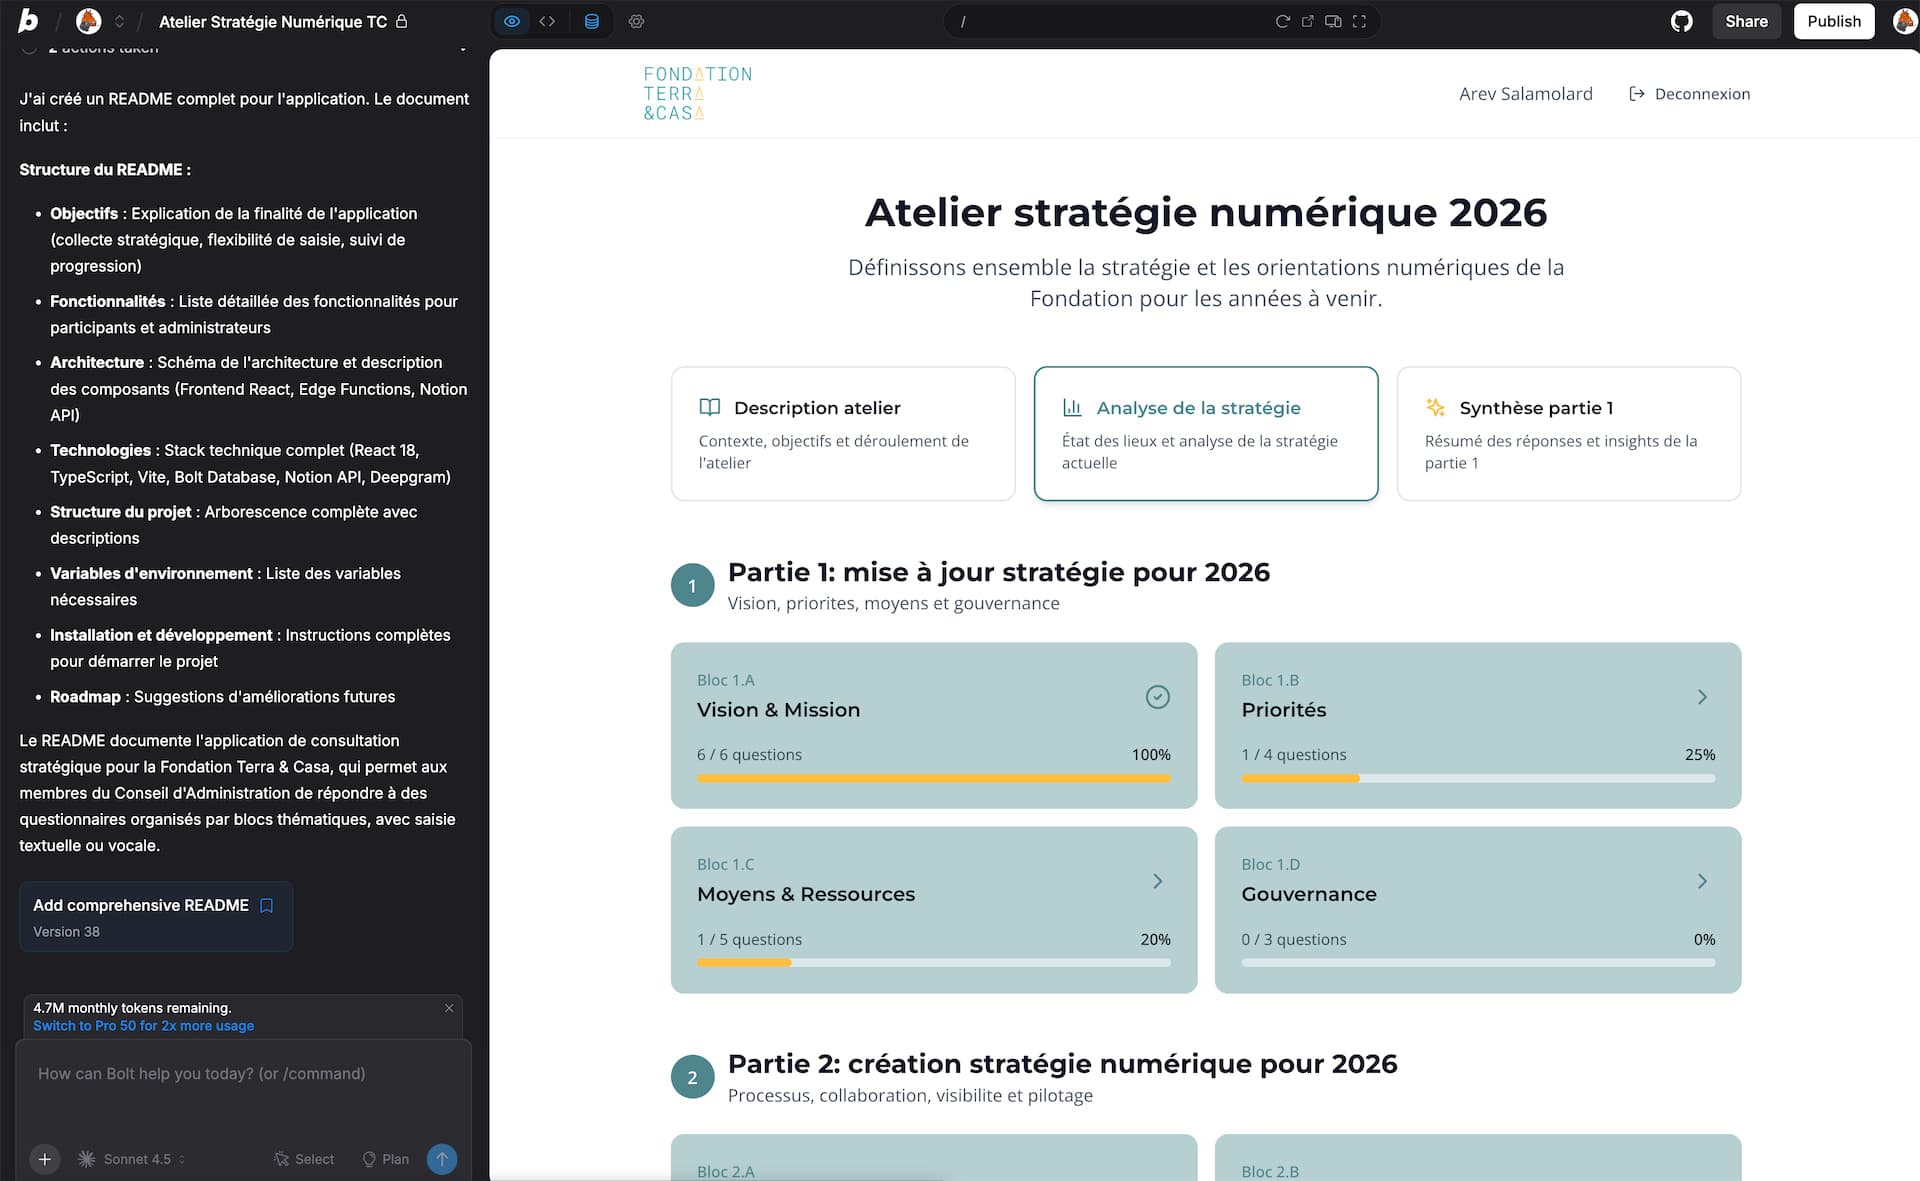Click the 6 / 6 questions label
The height and width of the screenshot is (1181, 1920).
(x=749, y=755)
